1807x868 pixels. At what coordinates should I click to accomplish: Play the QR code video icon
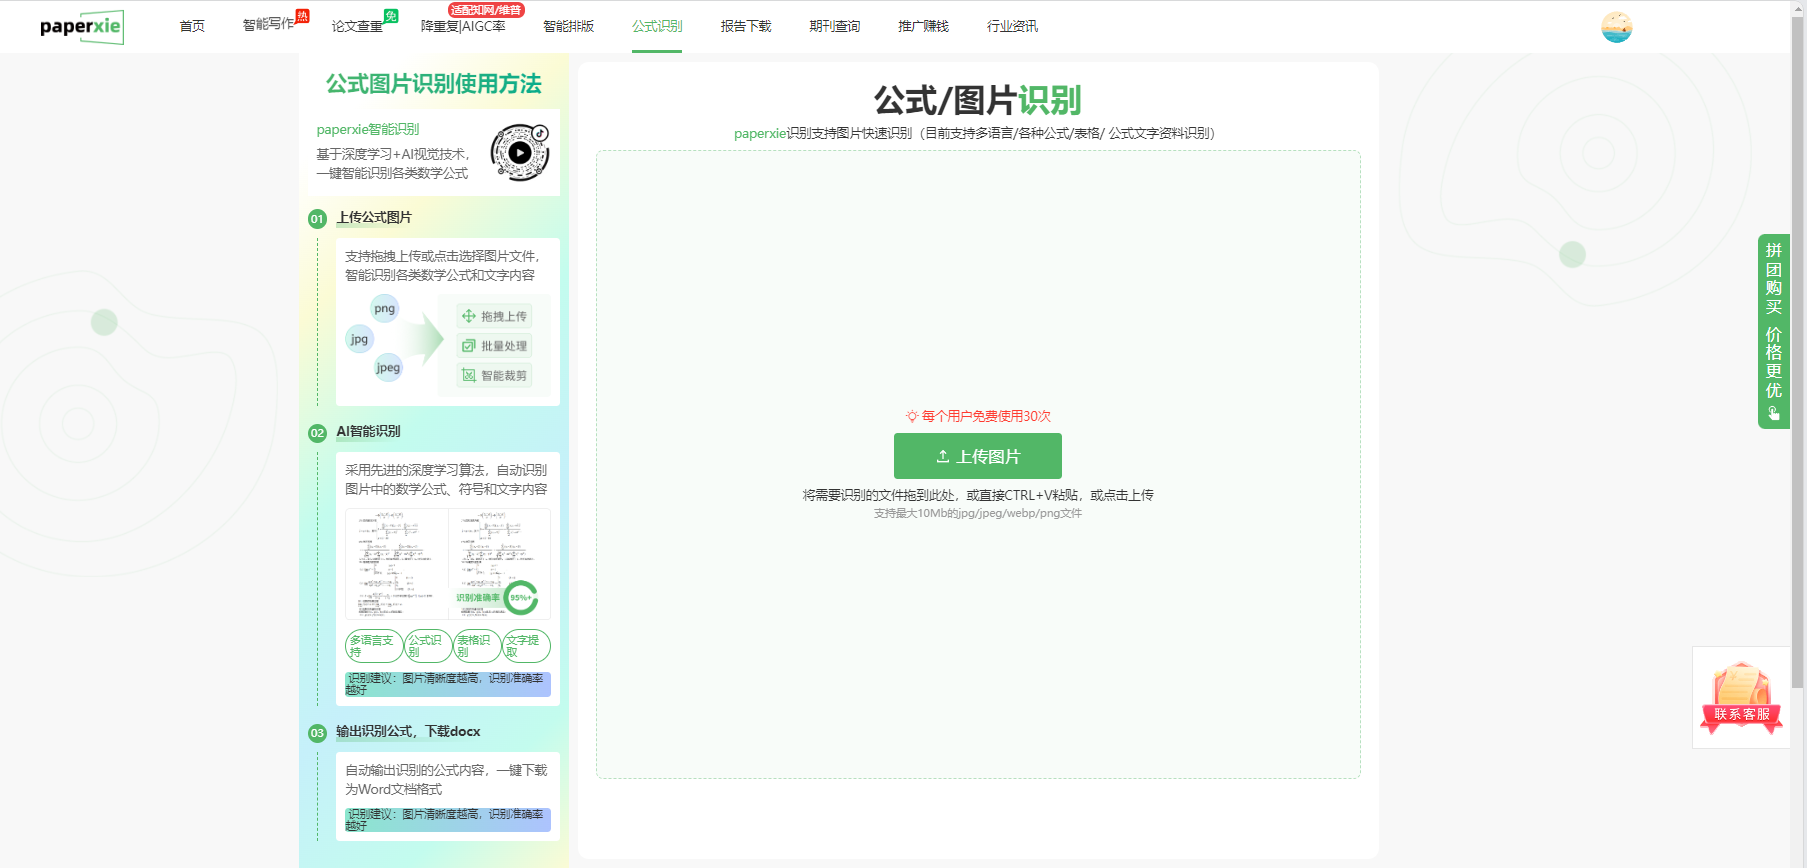pos(520,153)
